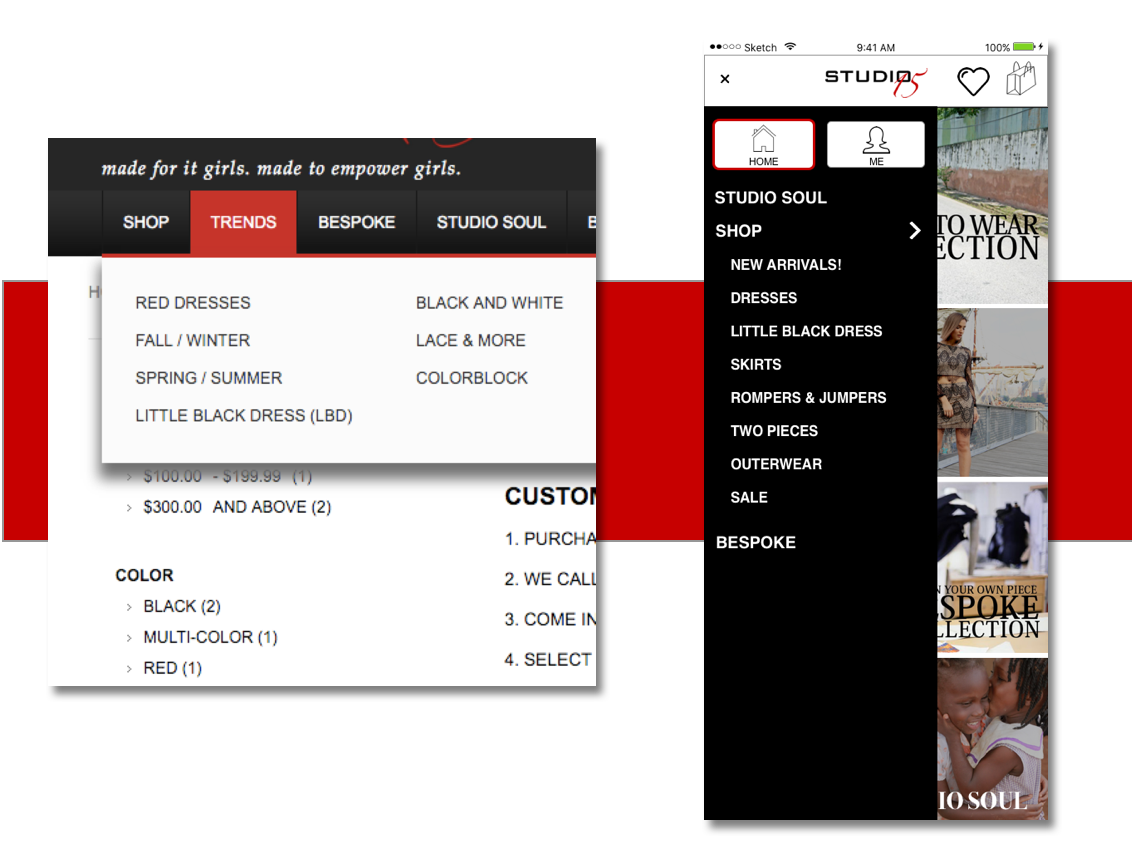Click the SHOP tab in desktop navigation
Viewport: 1132px width, 854px height.
click(x=146, y=222)
